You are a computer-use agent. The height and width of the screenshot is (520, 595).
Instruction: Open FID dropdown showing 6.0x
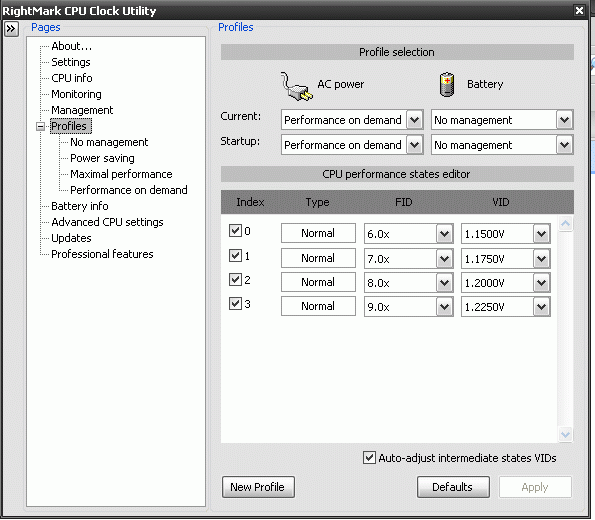tap(444, 233)
